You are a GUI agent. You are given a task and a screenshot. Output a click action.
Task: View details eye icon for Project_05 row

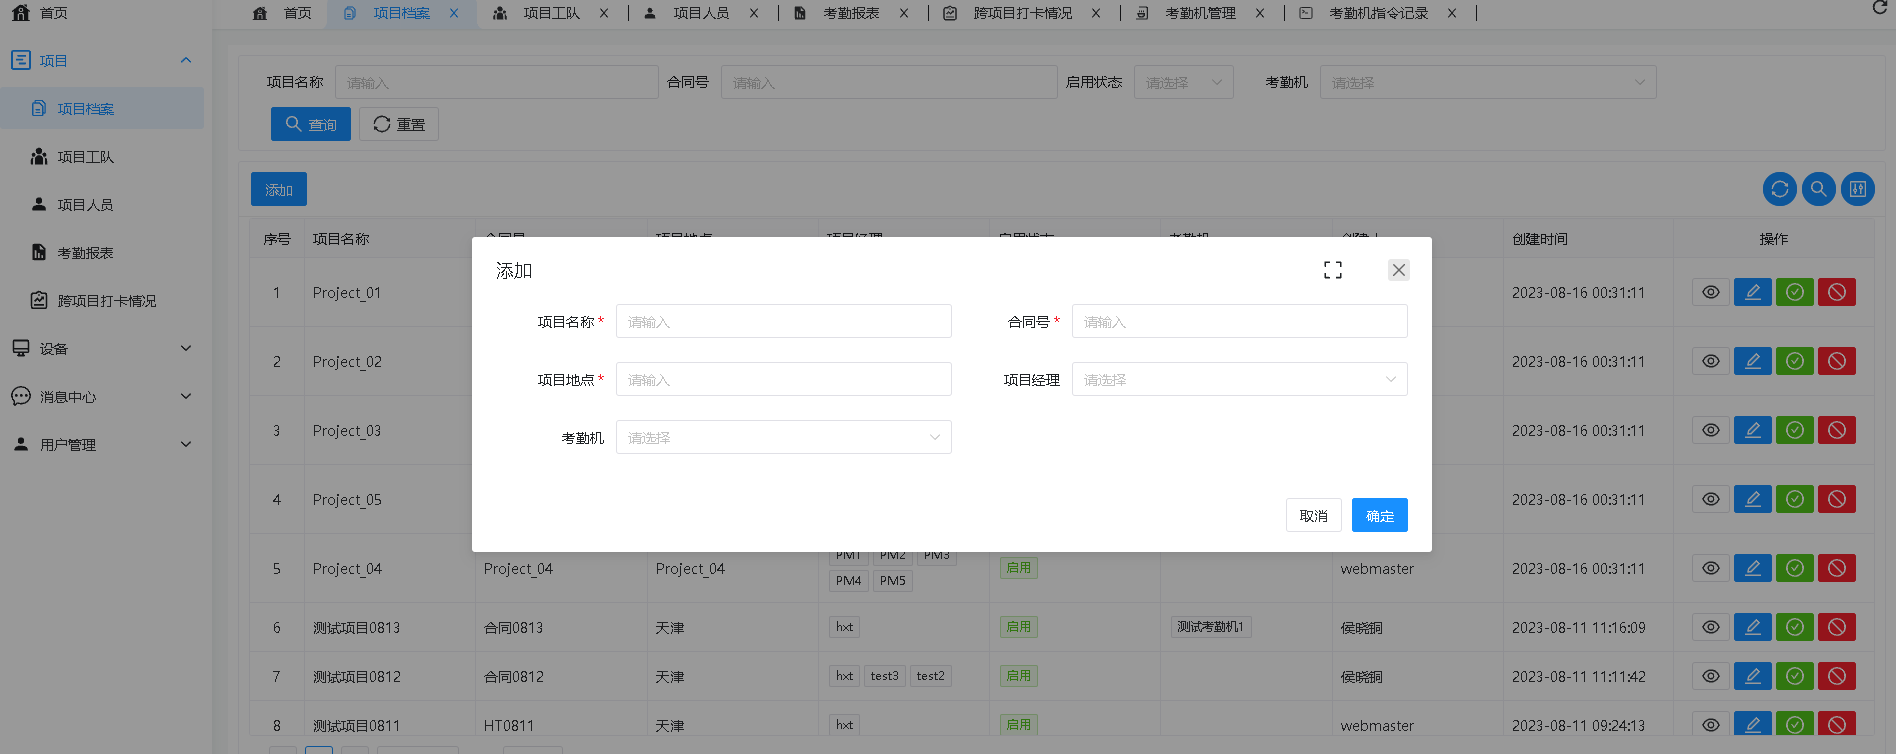(1711, 499)
